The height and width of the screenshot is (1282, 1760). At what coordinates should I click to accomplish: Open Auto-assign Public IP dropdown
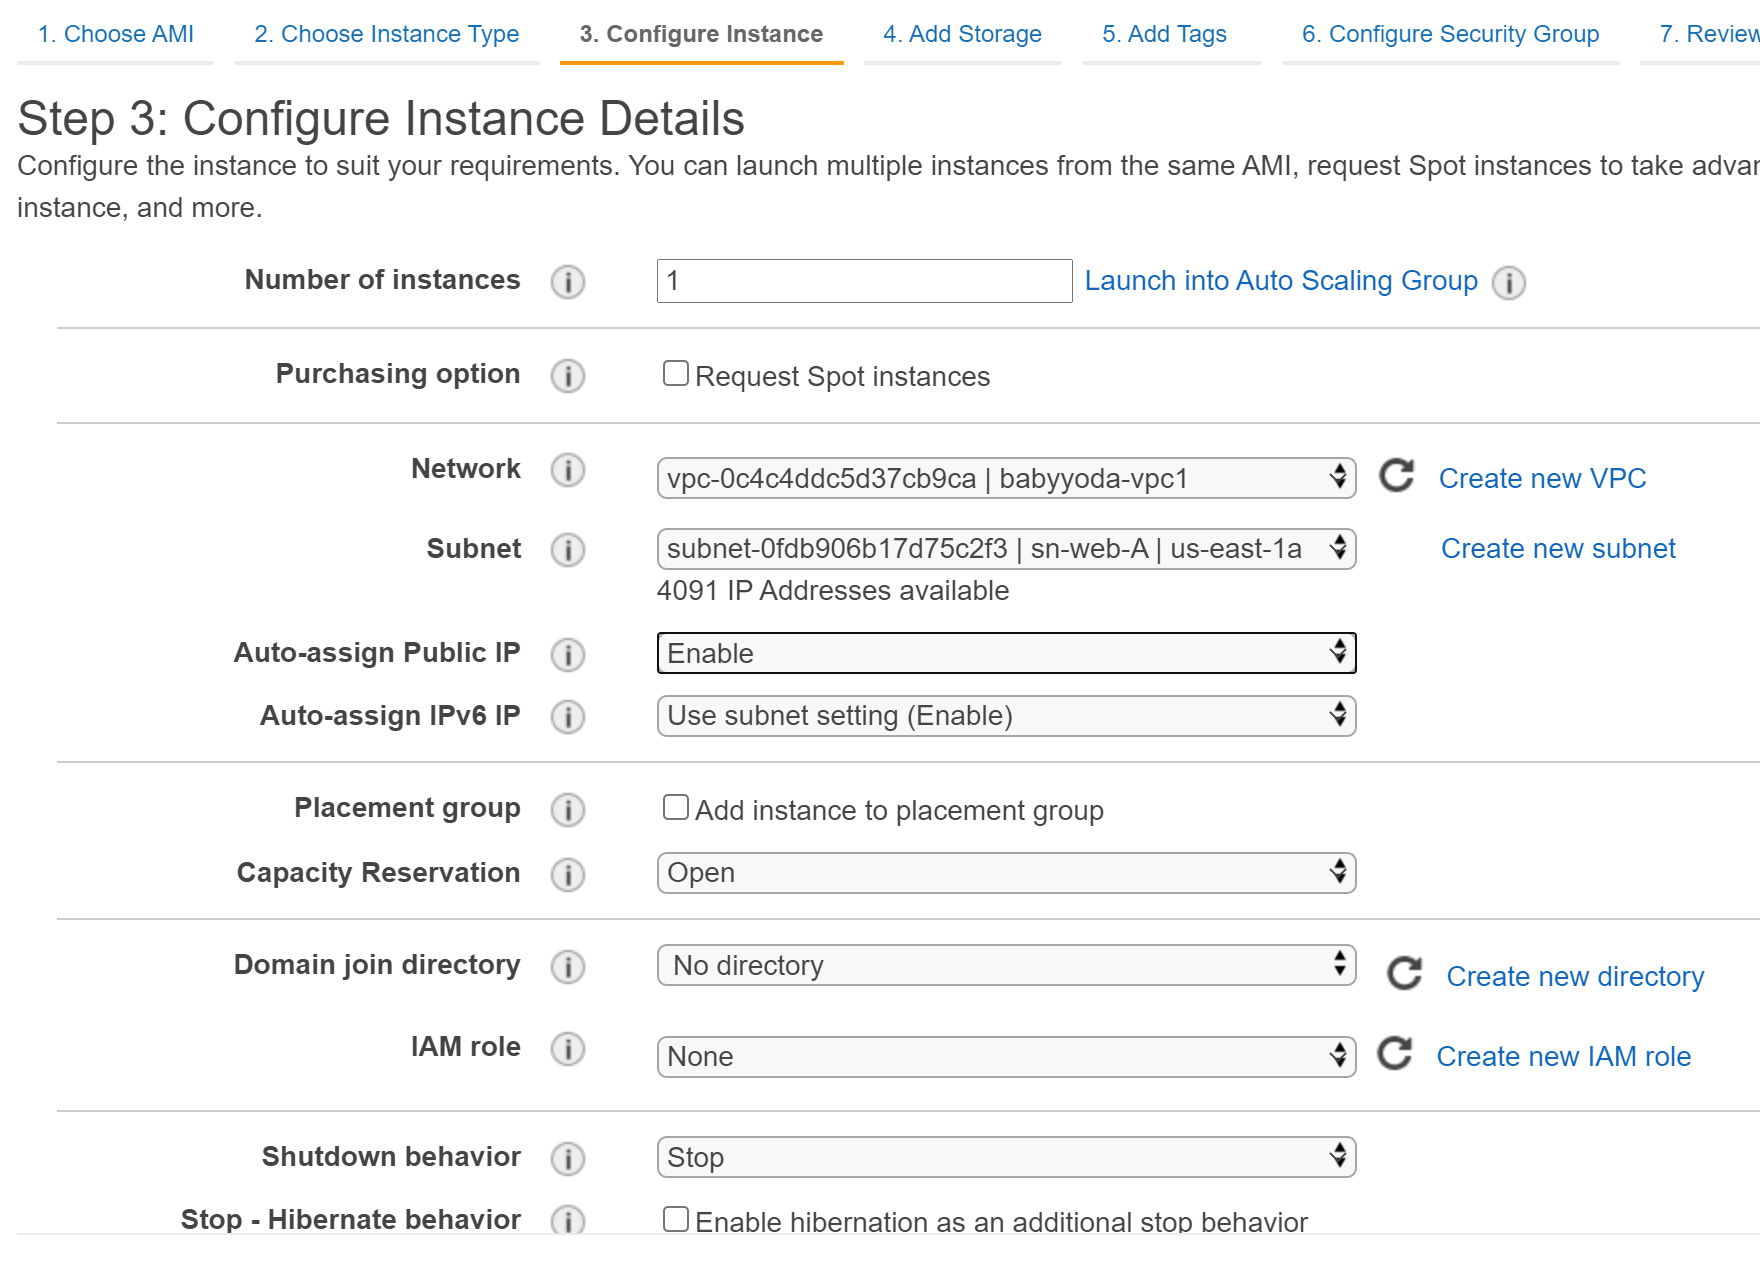pyautogui.click(x=1006, y=653)
